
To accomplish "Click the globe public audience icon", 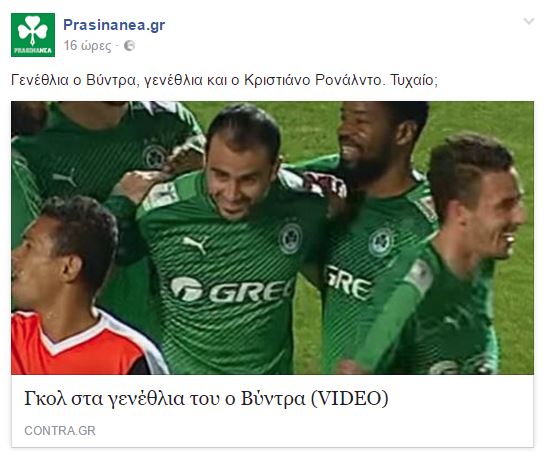I will tap(129, 45).
